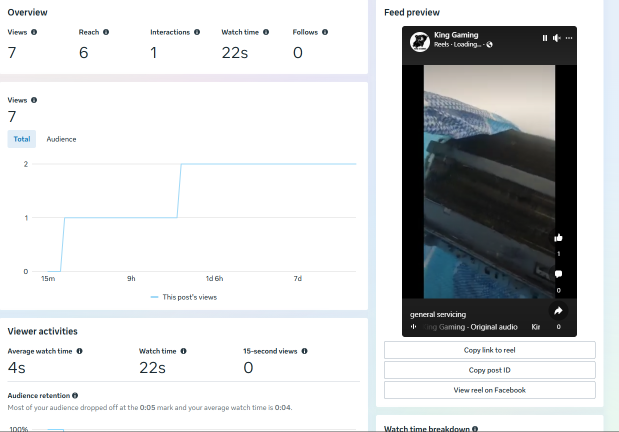Image resolution: width=619 pixels, height=432 pixels.
Task: Pause the reel in feed preview
Action: (x=545, y=38)
